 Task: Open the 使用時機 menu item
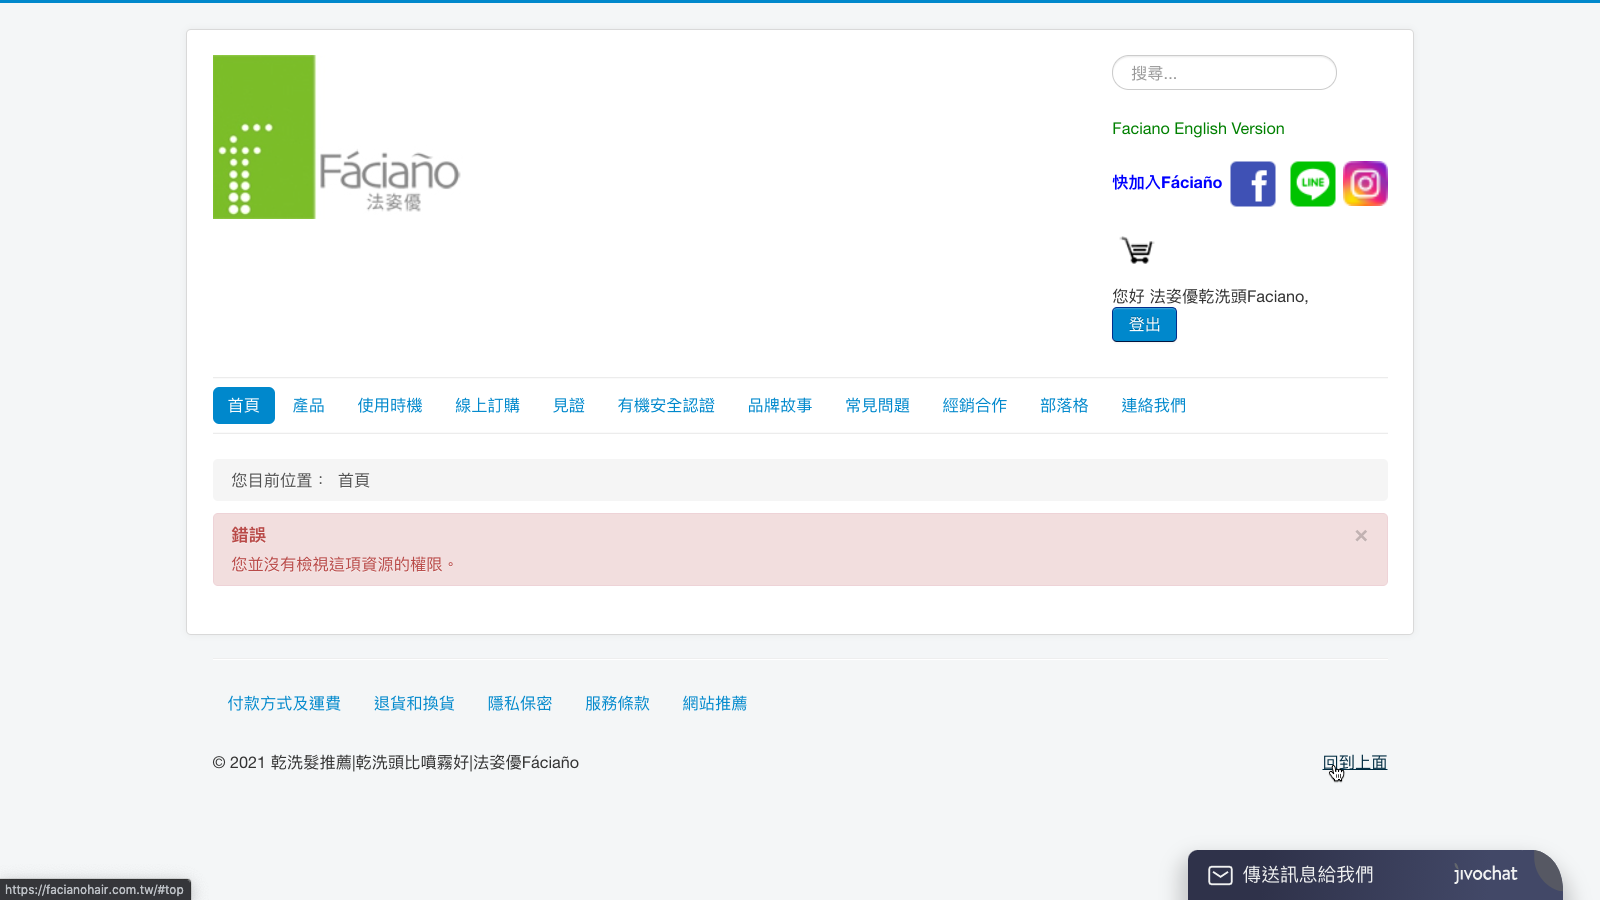(390, 406)
